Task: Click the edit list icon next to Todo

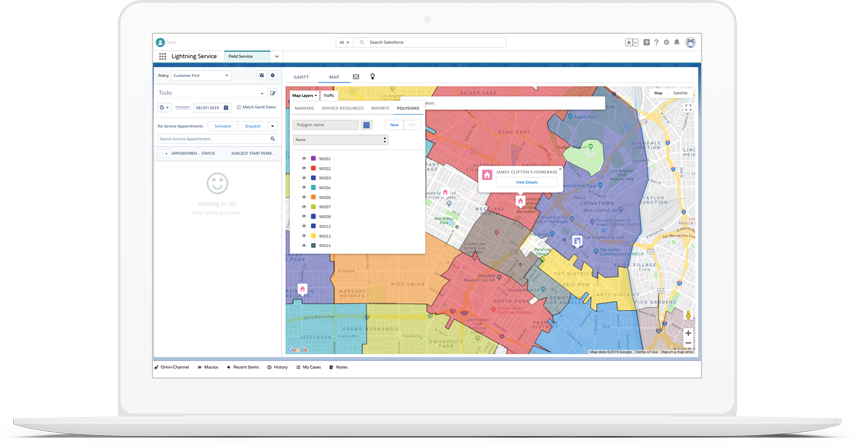Action: pyautogui.click(x=273, y=93)
